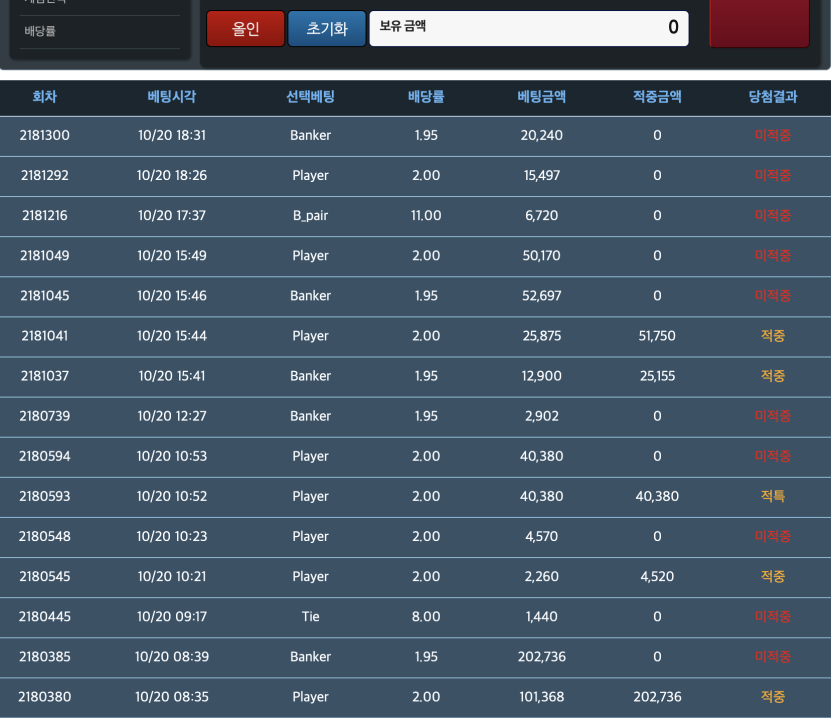This screenshot has width=835, height=718.
Task: Click the 적중 result for round 2181041
Action: pyautogui.click(x=773, y=336)
